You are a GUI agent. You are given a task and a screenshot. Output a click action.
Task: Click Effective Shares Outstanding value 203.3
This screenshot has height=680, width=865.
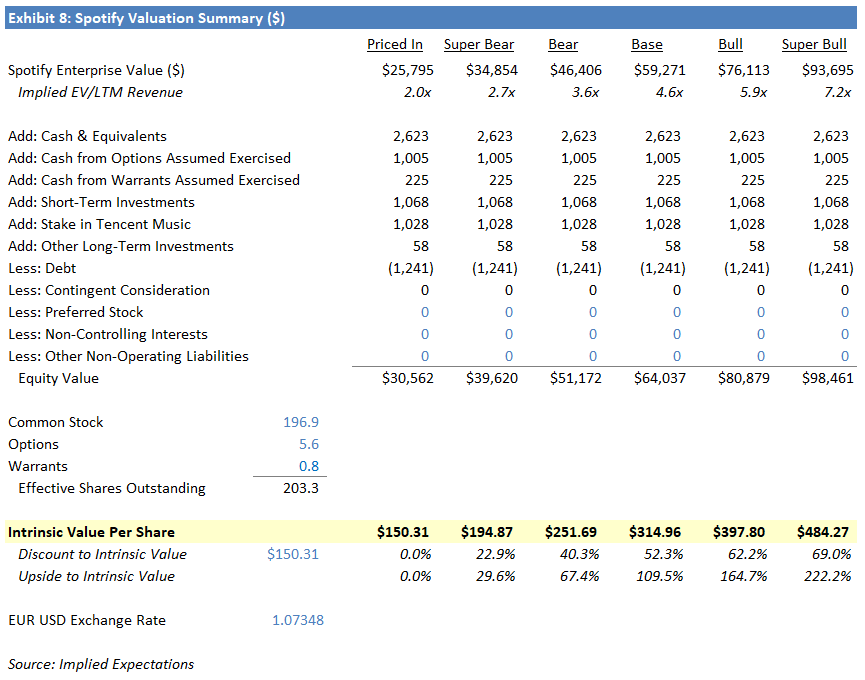[x=301, y=489]
